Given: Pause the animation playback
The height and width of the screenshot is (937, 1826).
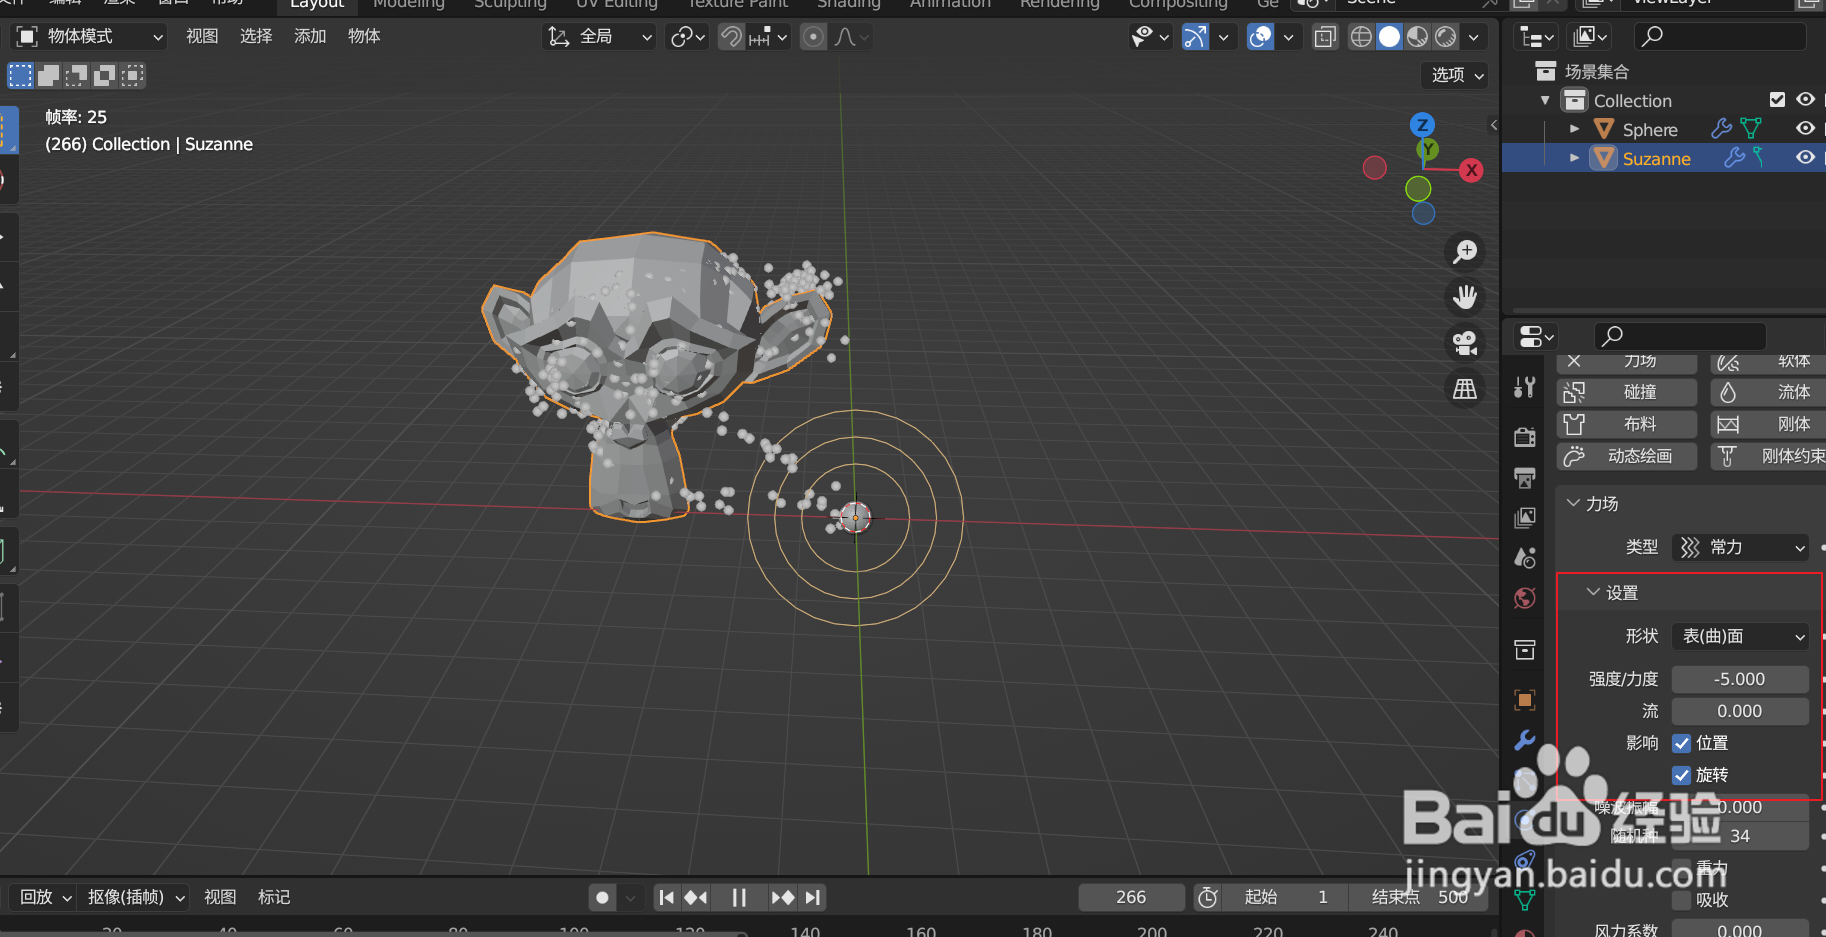Looking at the screenshot, I should [739, 897].
